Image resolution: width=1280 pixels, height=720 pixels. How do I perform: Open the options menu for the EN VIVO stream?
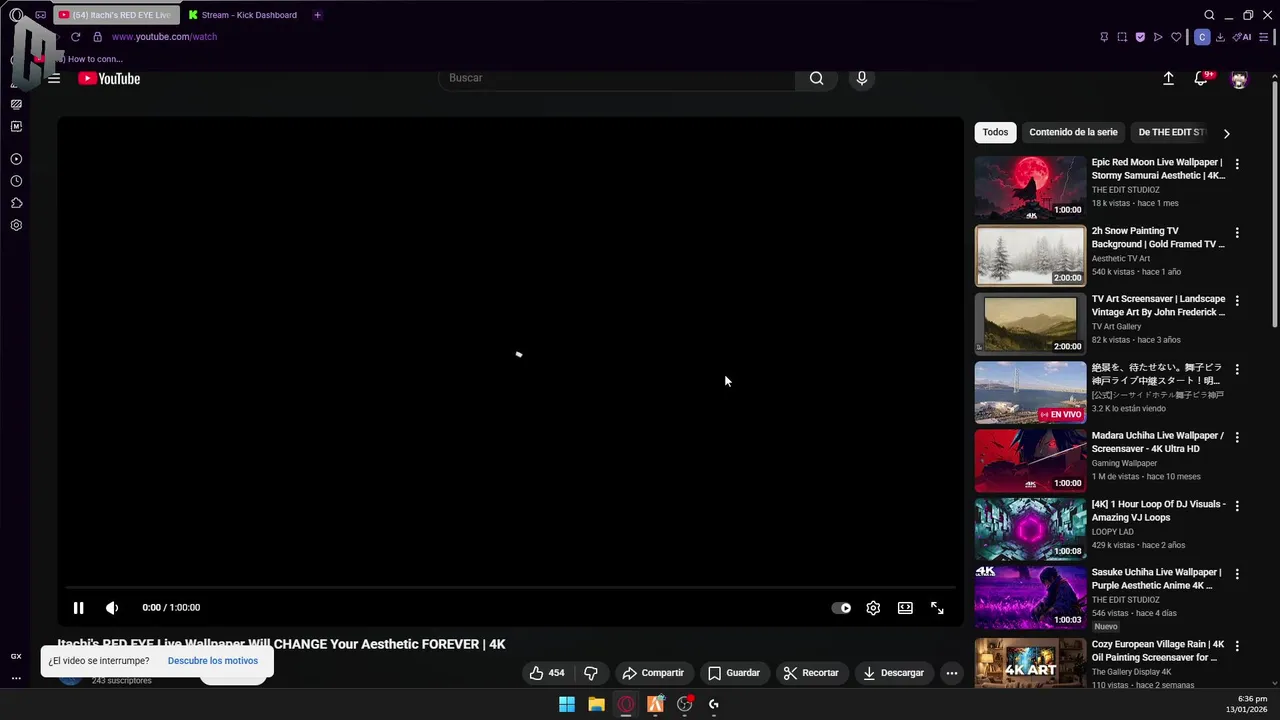(1237, 369)
